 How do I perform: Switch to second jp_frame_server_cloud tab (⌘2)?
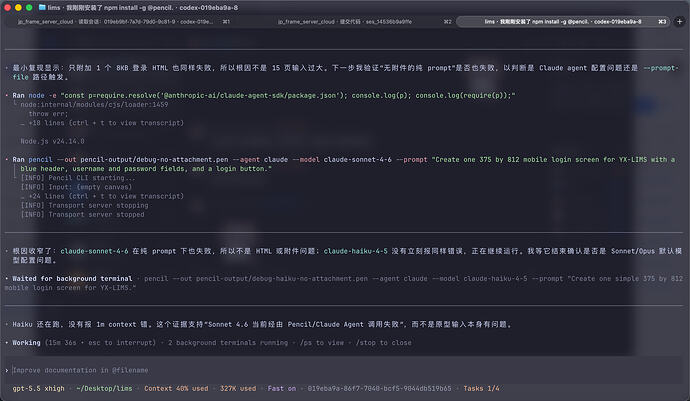pyautogui.click(x=345, y=21)
